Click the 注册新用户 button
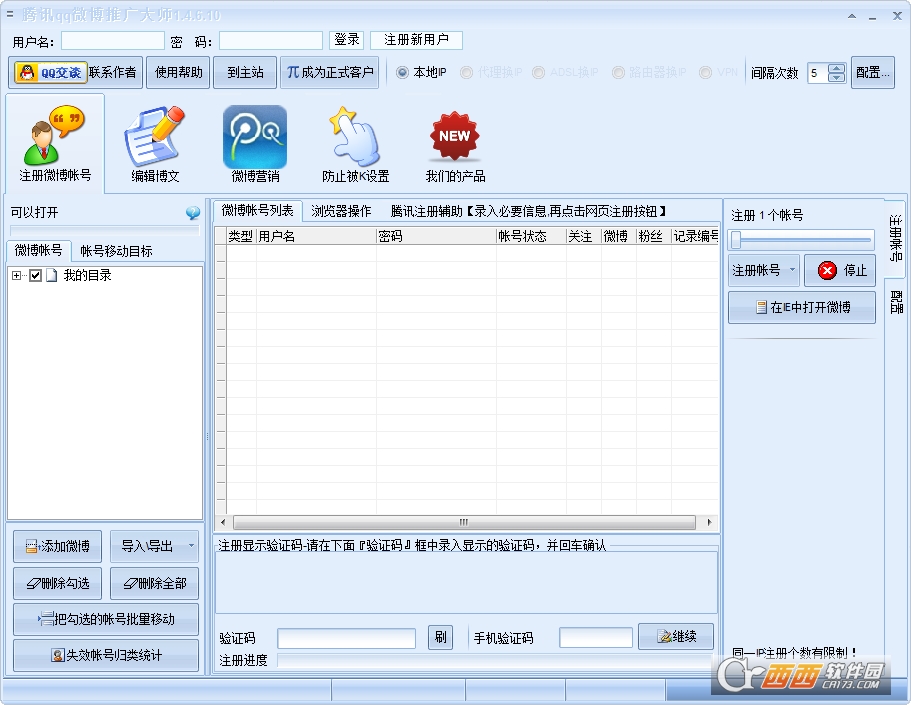Image resolution: width=911 pixels, height=705 pixels. 416,40
